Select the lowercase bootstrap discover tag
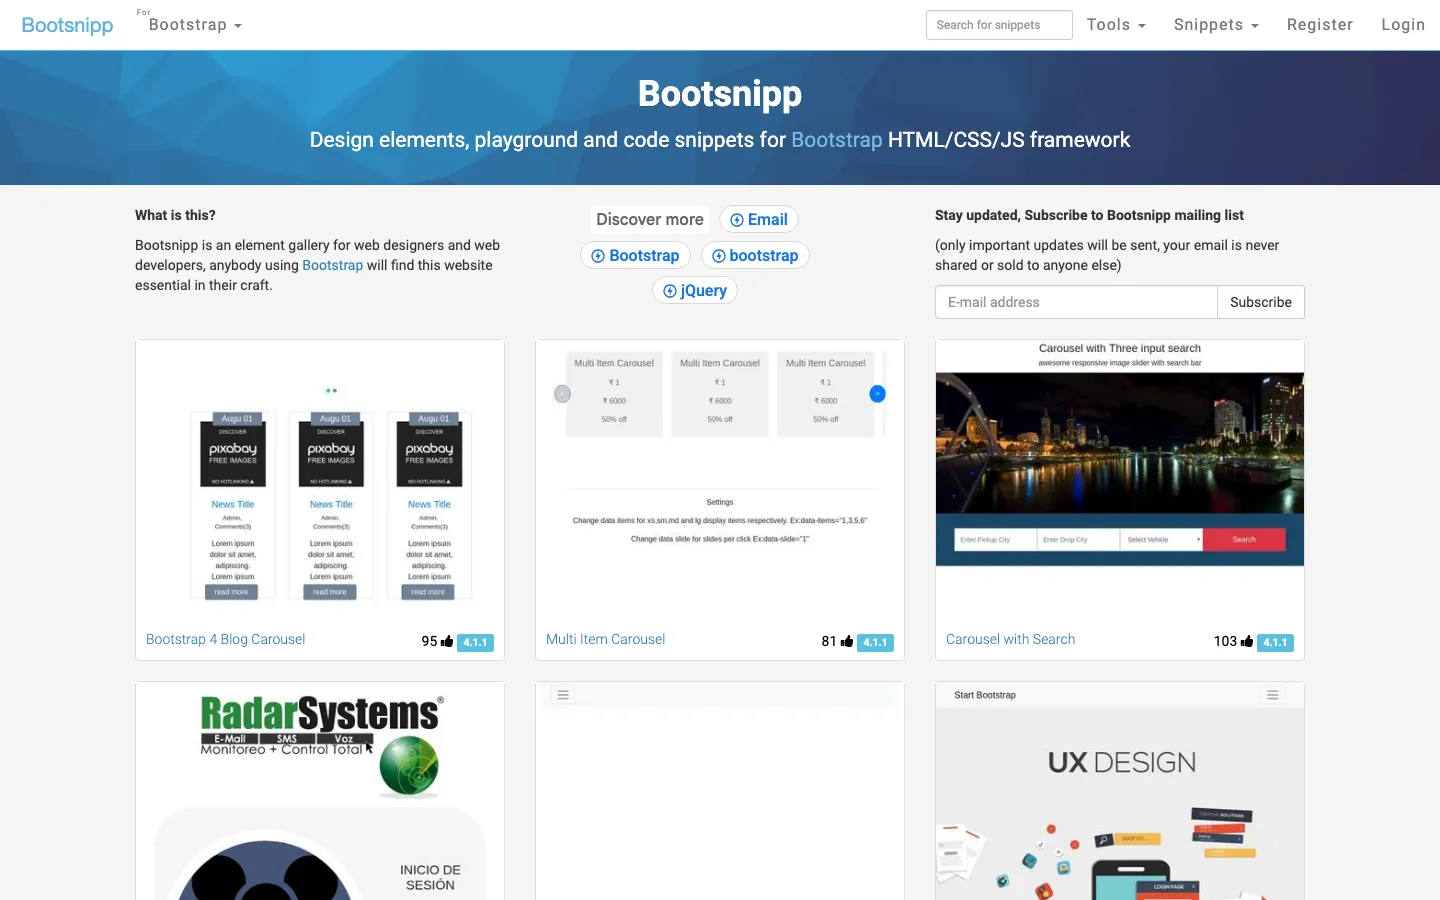Image resolution: width=1440 pixels, height=900 pixels. [755, 256]
